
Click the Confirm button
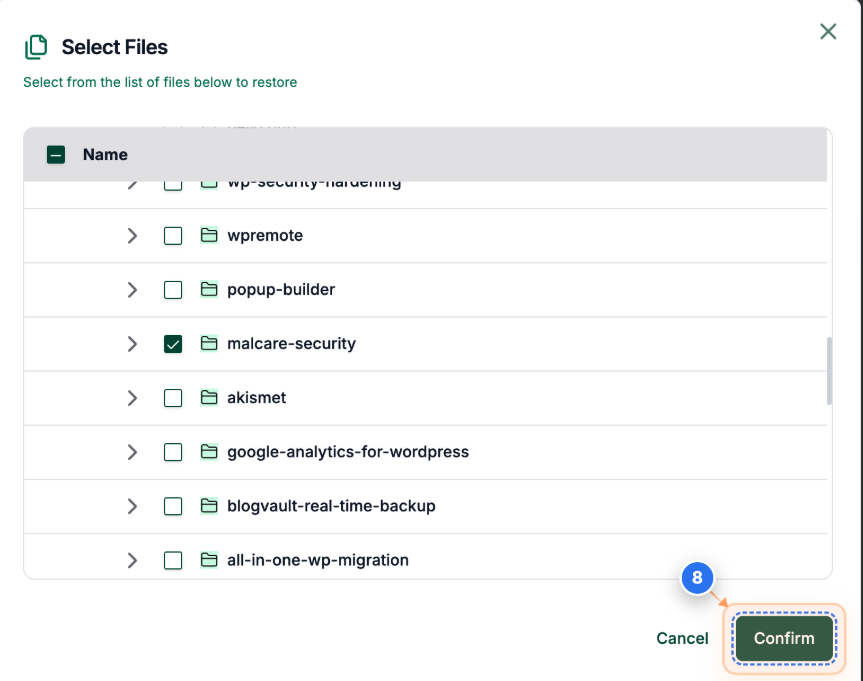(x=784, y=638)
